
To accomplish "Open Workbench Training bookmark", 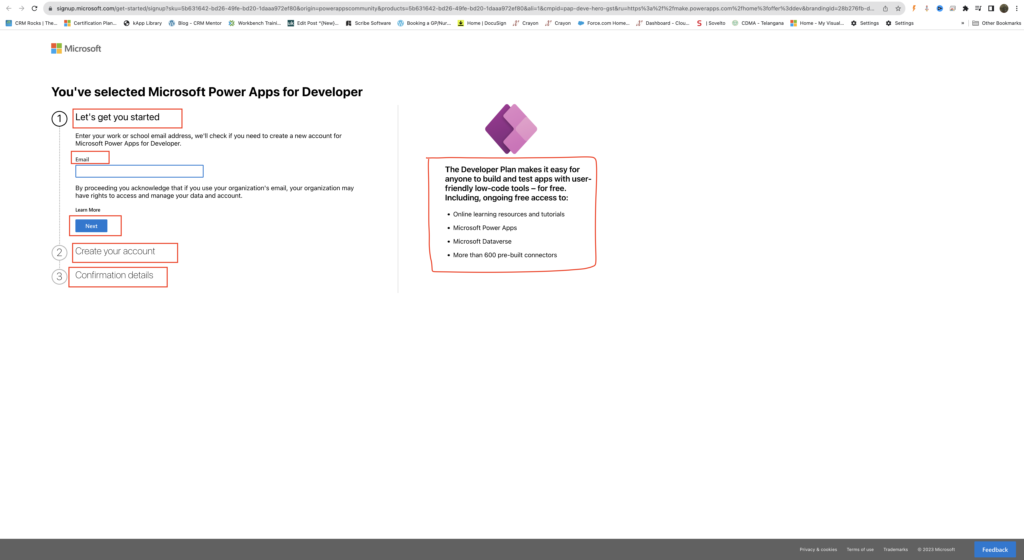I will pyautogui.click(x=254, y=23).
